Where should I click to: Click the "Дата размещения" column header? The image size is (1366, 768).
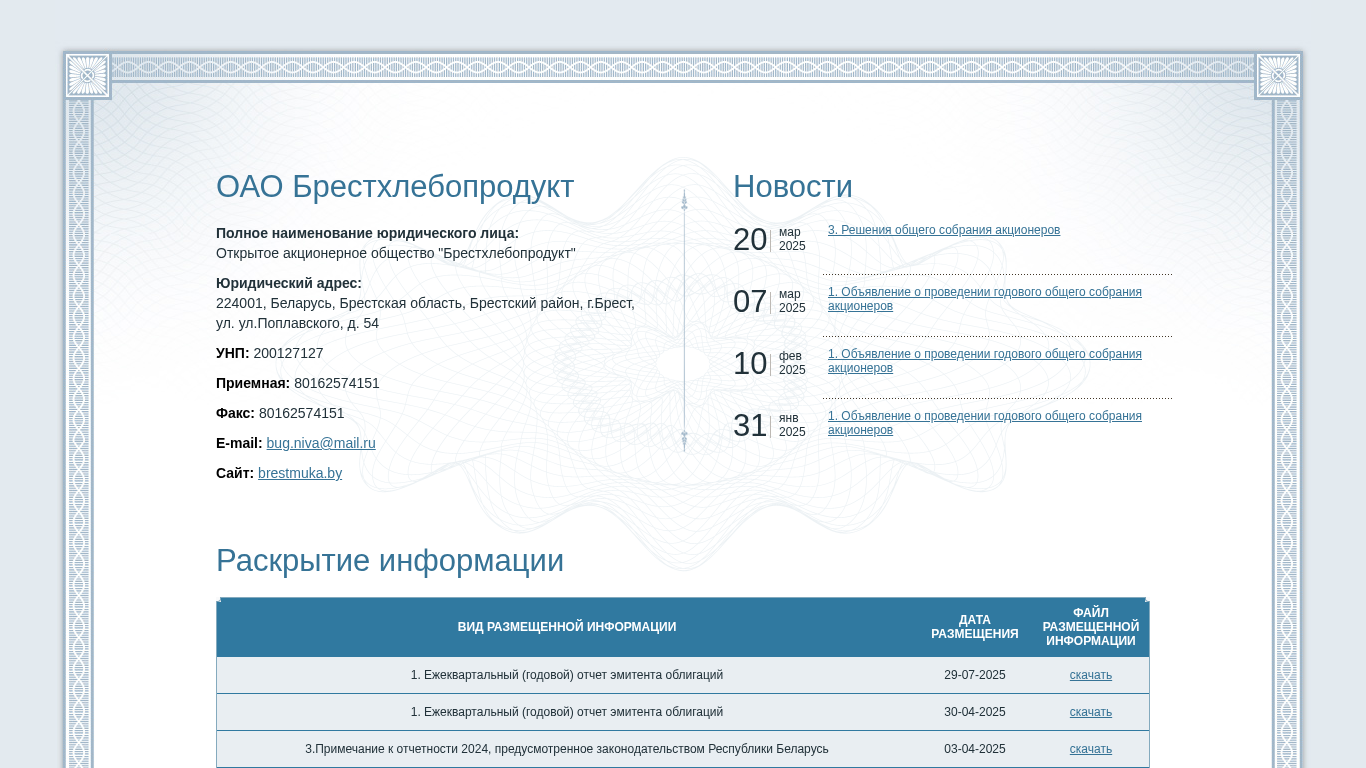(x=974, y=627)
